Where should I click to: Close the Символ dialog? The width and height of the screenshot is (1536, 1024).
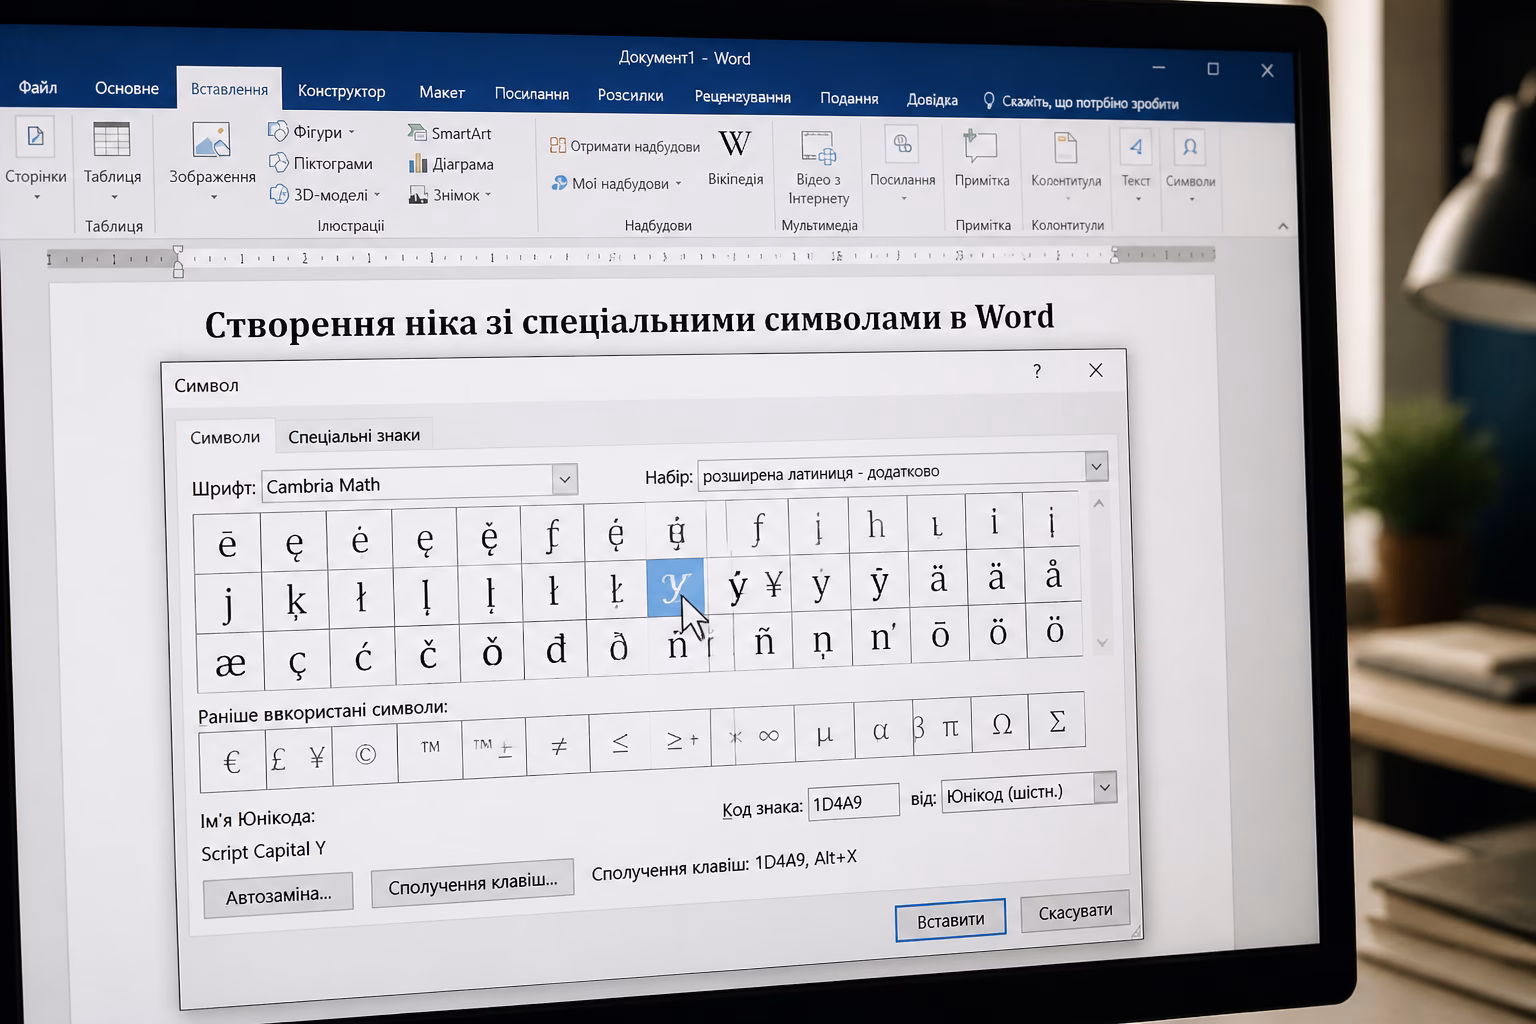tap(1096, 370)
